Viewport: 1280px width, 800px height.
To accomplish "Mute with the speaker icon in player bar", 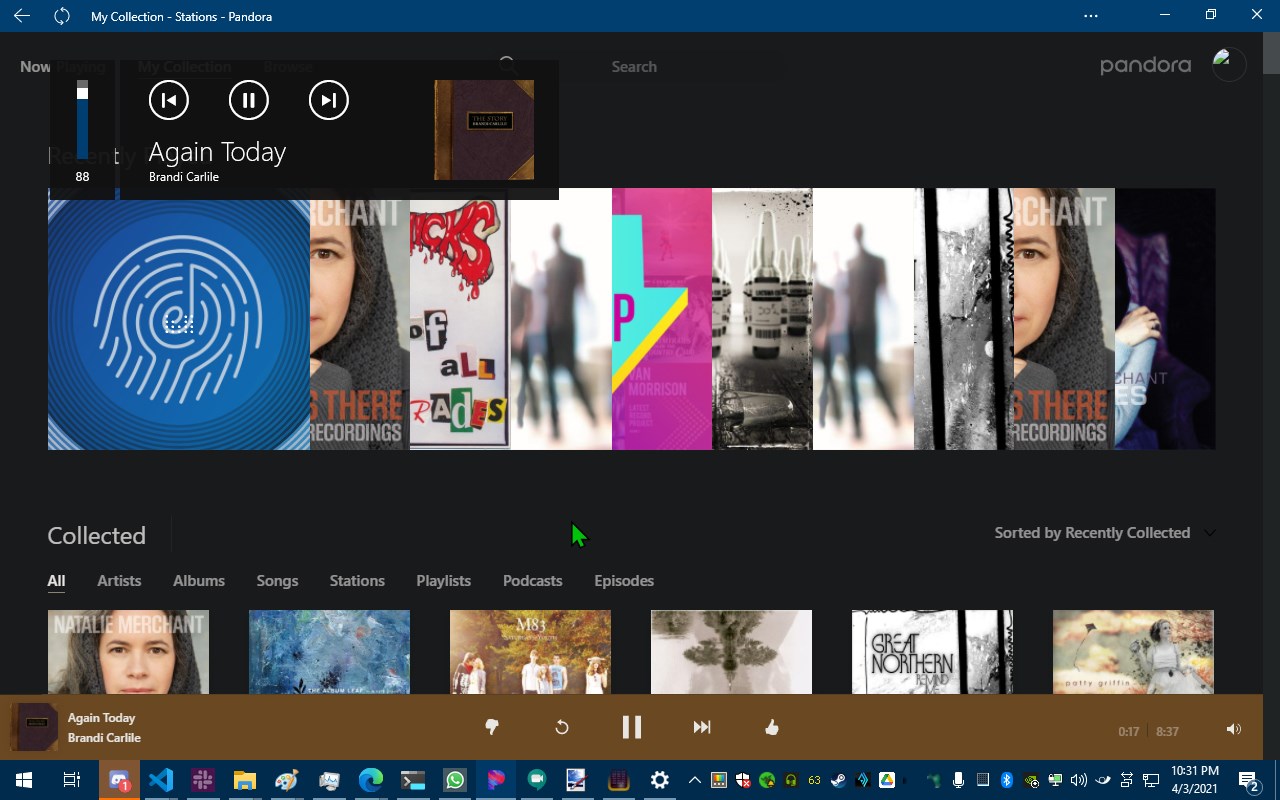I will pyautogui.click(x=1234, y=730).
